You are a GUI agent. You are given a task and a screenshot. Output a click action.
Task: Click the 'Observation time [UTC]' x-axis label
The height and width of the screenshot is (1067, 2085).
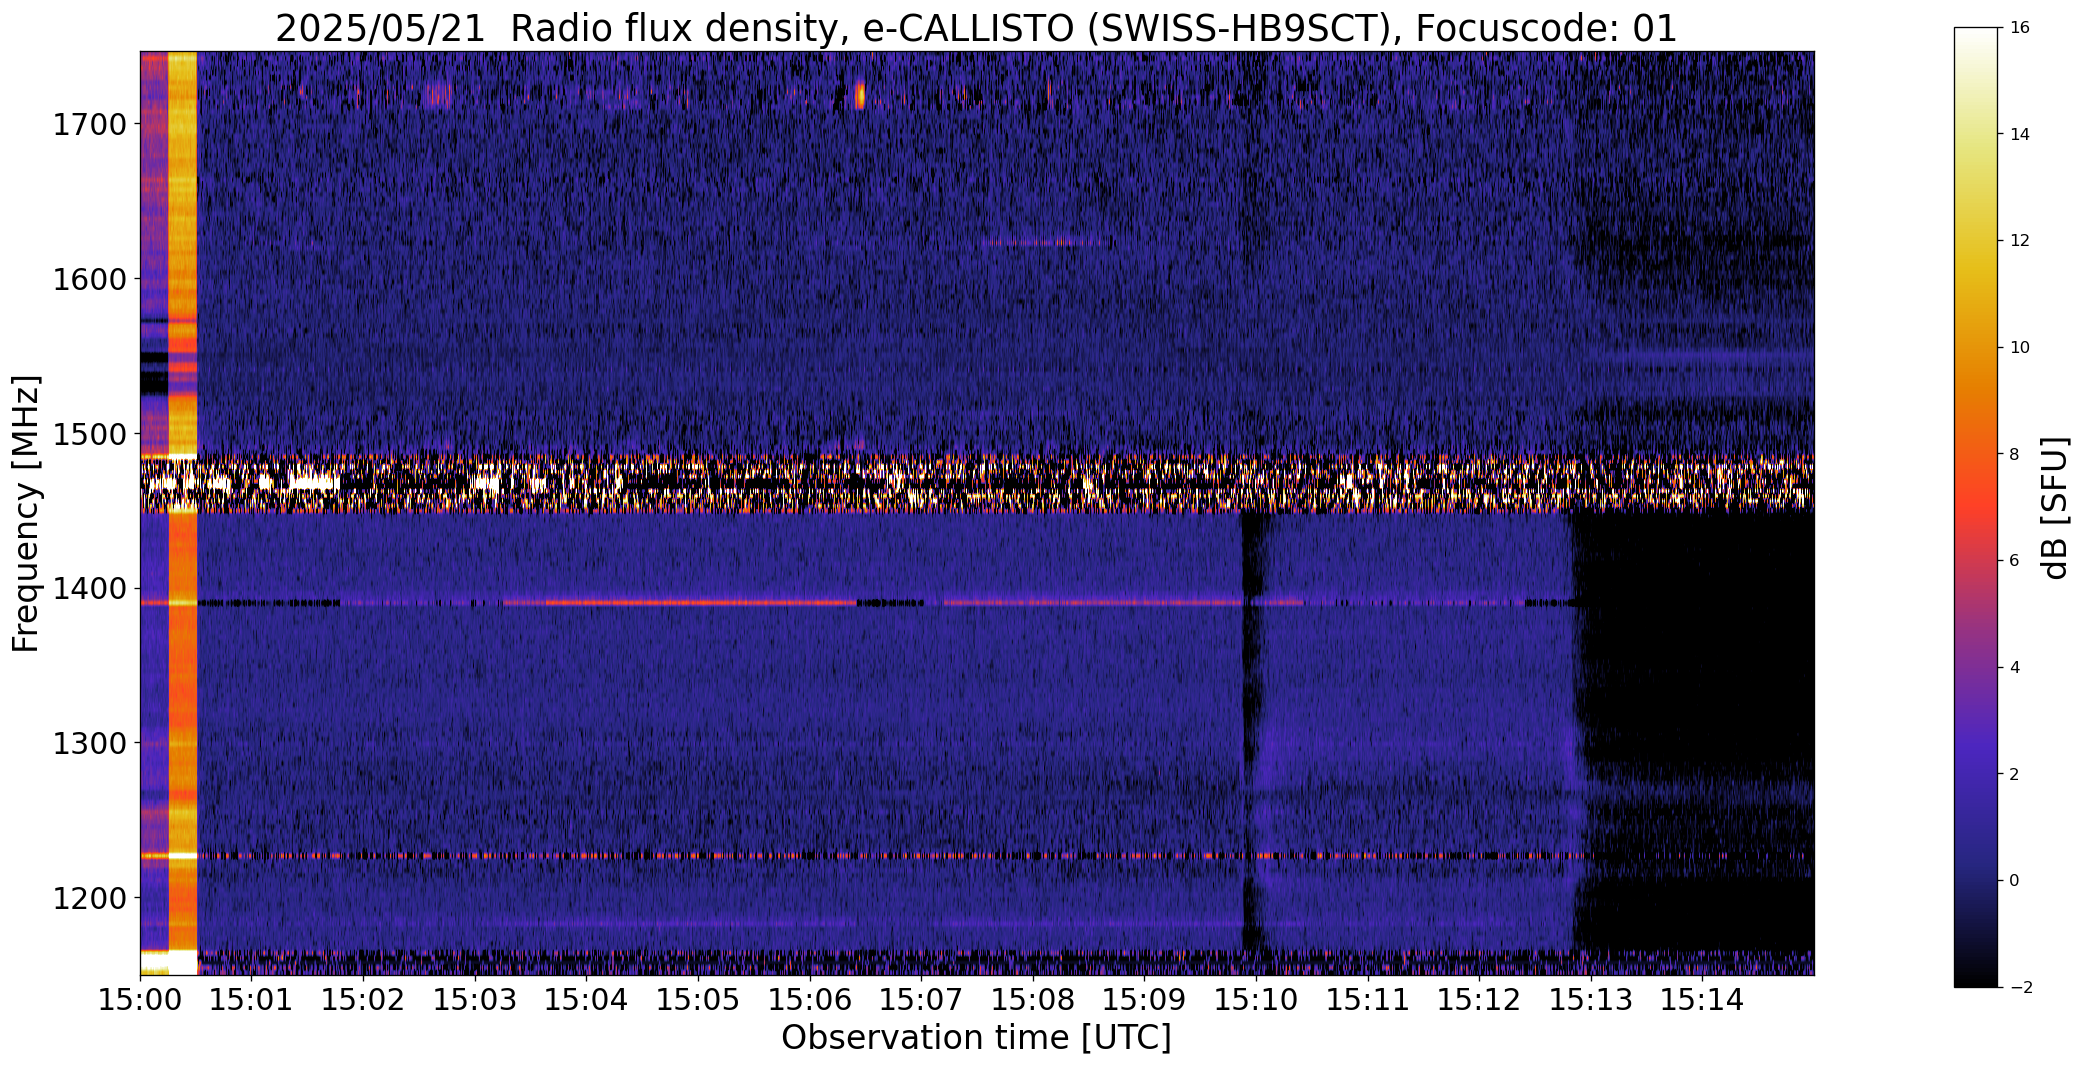[x=976, y=1037]
